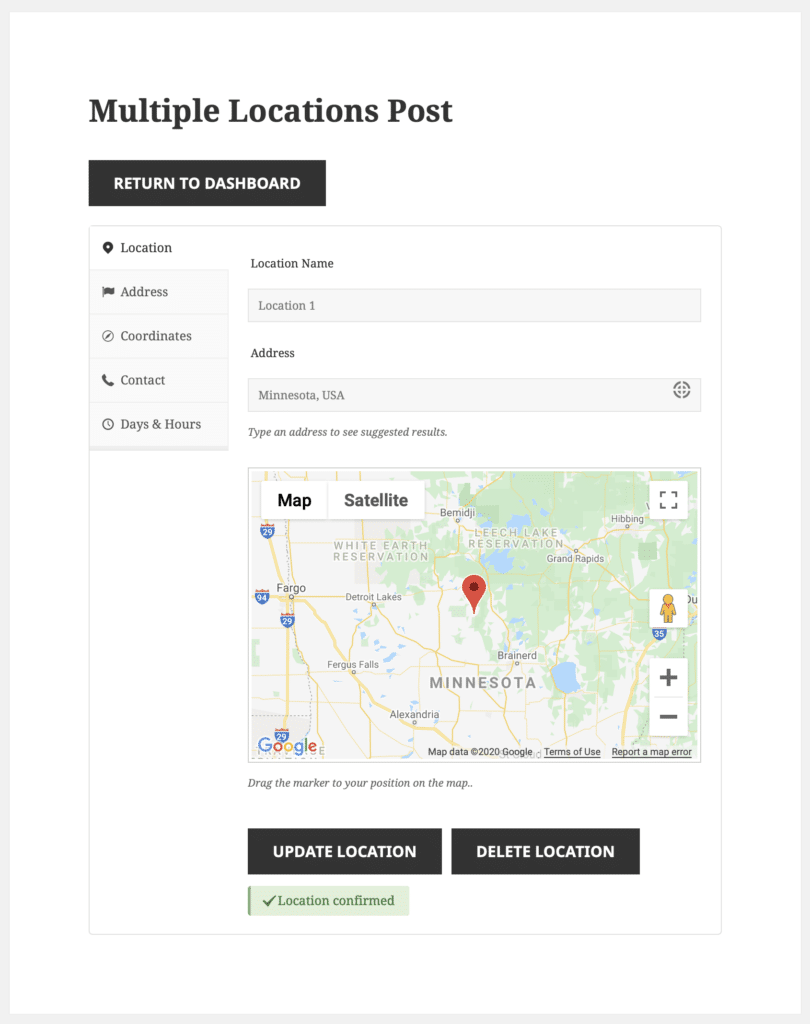The image size is (810, 1024).
Task: Zoom out using the map minus control
Action: click(668, 716)
